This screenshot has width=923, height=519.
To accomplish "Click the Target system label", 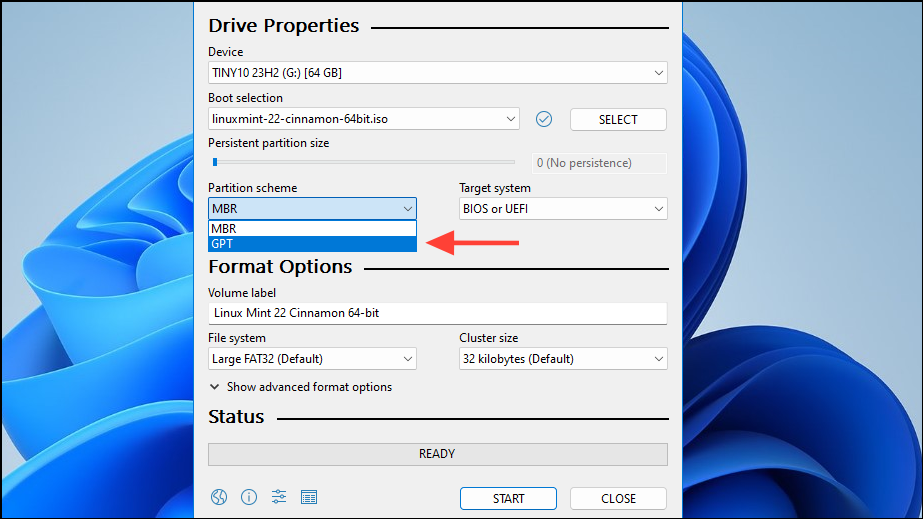I will coord(495,188).
